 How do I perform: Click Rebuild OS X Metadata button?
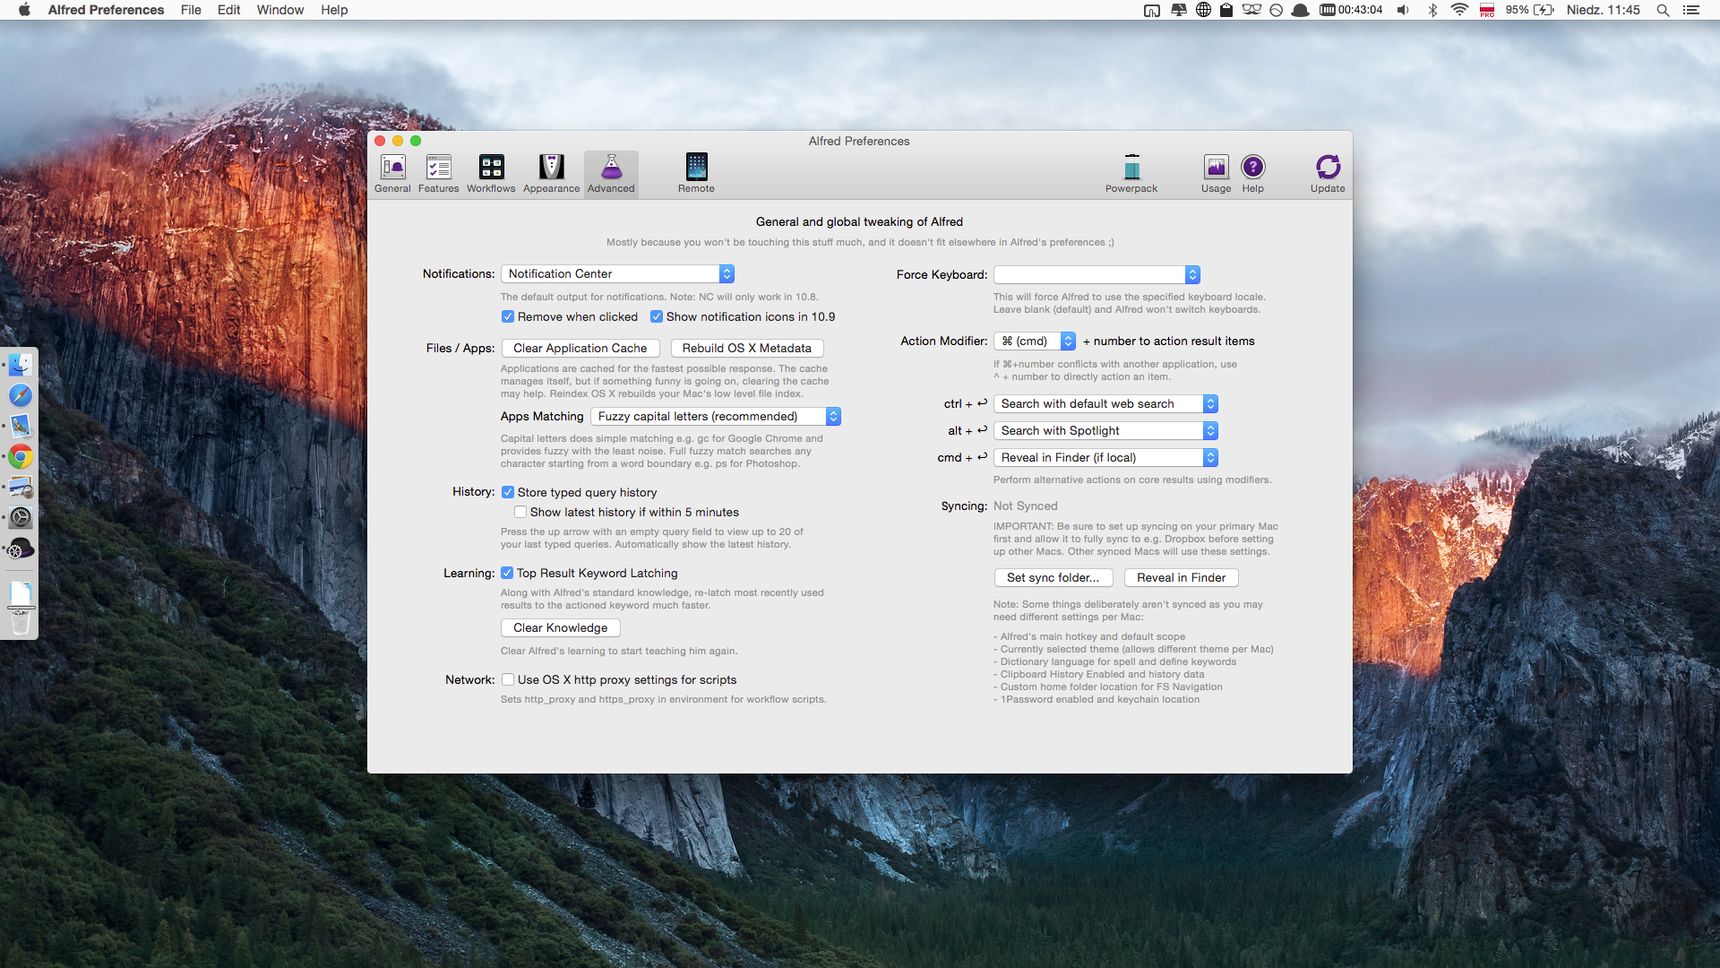747,348
